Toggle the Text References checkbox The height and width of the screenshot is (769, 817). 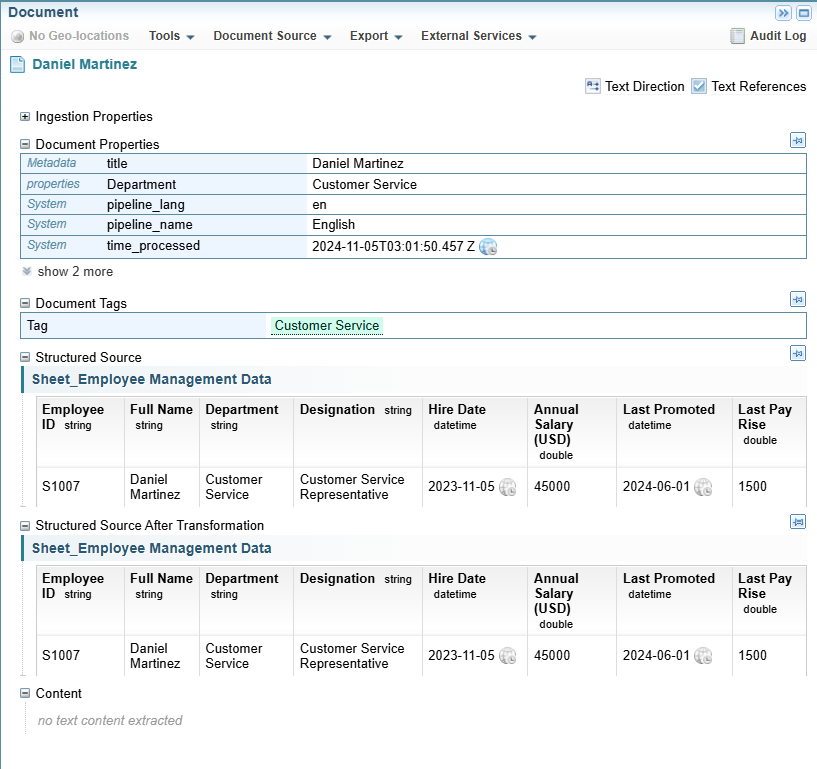click(699, 87)
